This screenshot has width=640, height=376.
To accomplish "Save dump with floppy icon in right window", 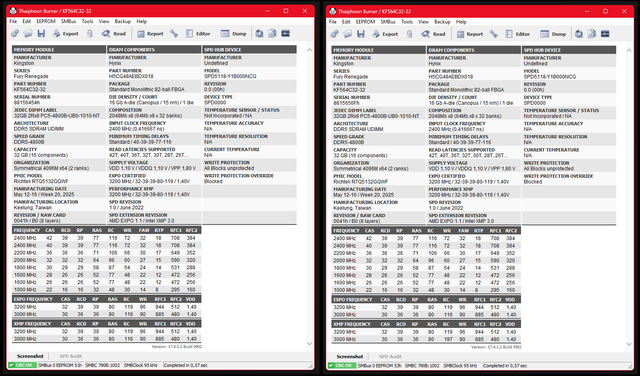I will (360, 34).
